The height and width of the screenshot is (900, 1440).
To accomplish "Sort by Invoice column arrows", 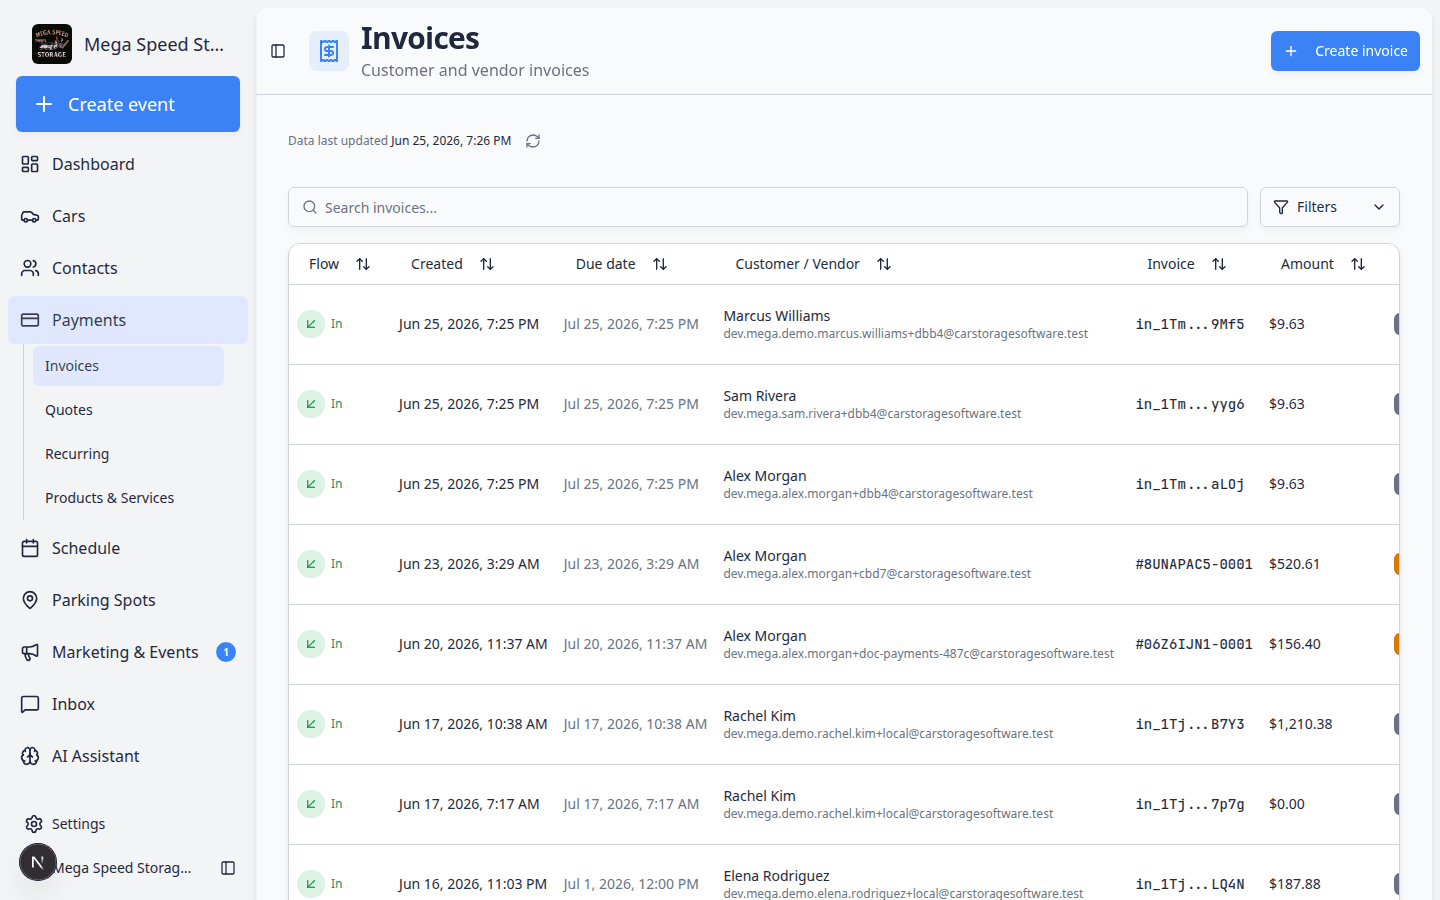I will click(x=1219, y=264).
